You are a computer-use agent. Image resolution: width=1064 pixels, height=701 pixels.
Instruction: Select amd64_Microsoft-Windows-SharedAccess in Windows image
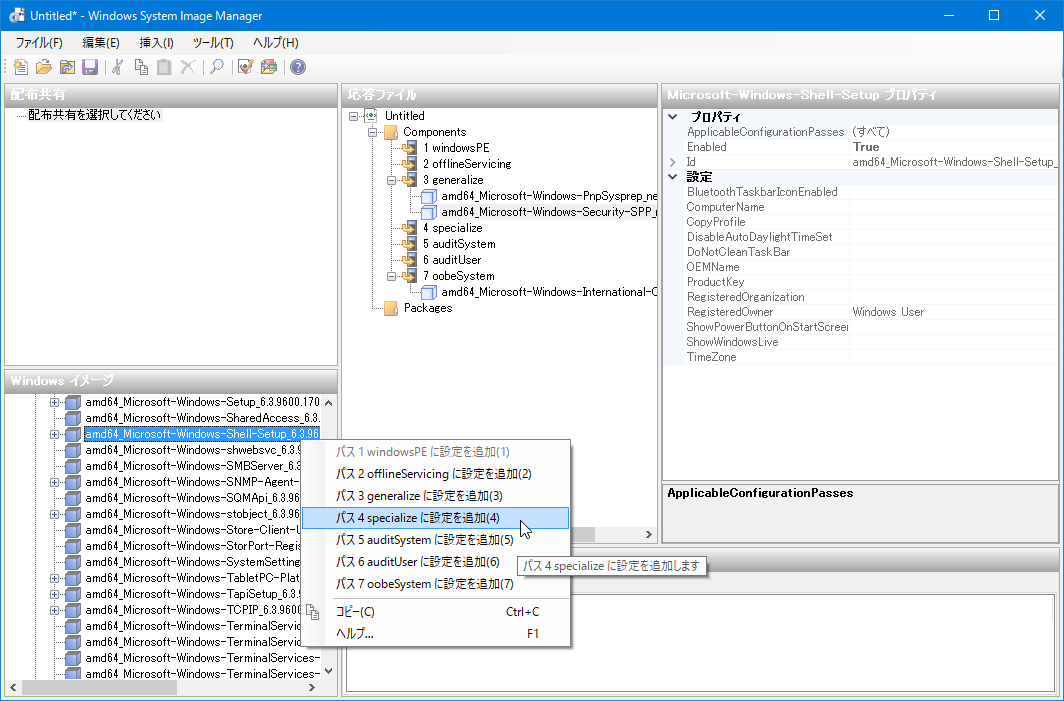(x=202, y=418)
